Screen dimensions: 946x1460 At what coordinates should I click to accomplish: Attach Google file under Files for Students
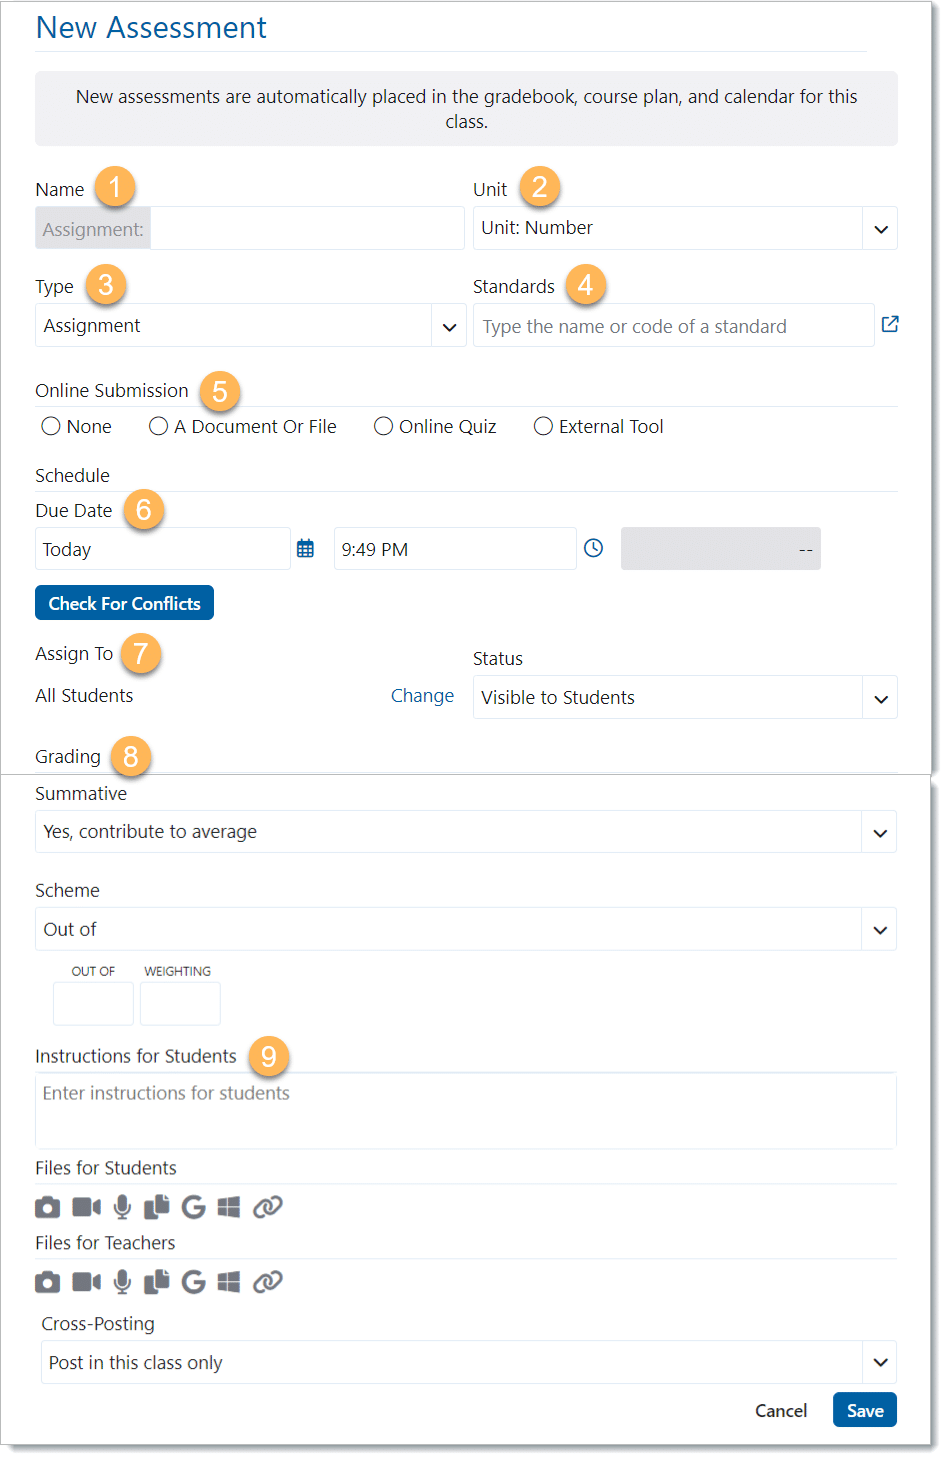193,1208
